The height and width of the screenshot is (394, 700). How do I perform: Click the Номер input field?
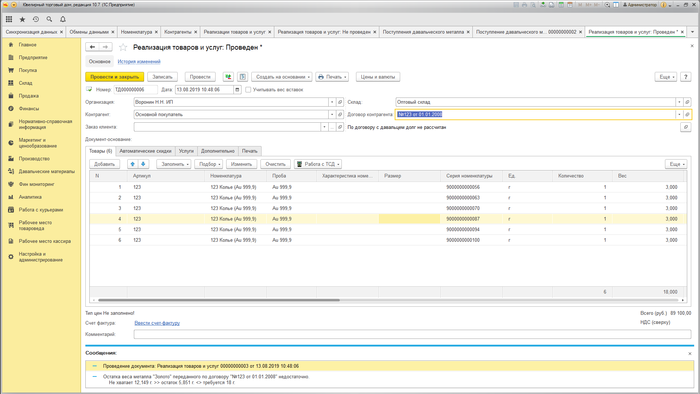pos(136,90)
